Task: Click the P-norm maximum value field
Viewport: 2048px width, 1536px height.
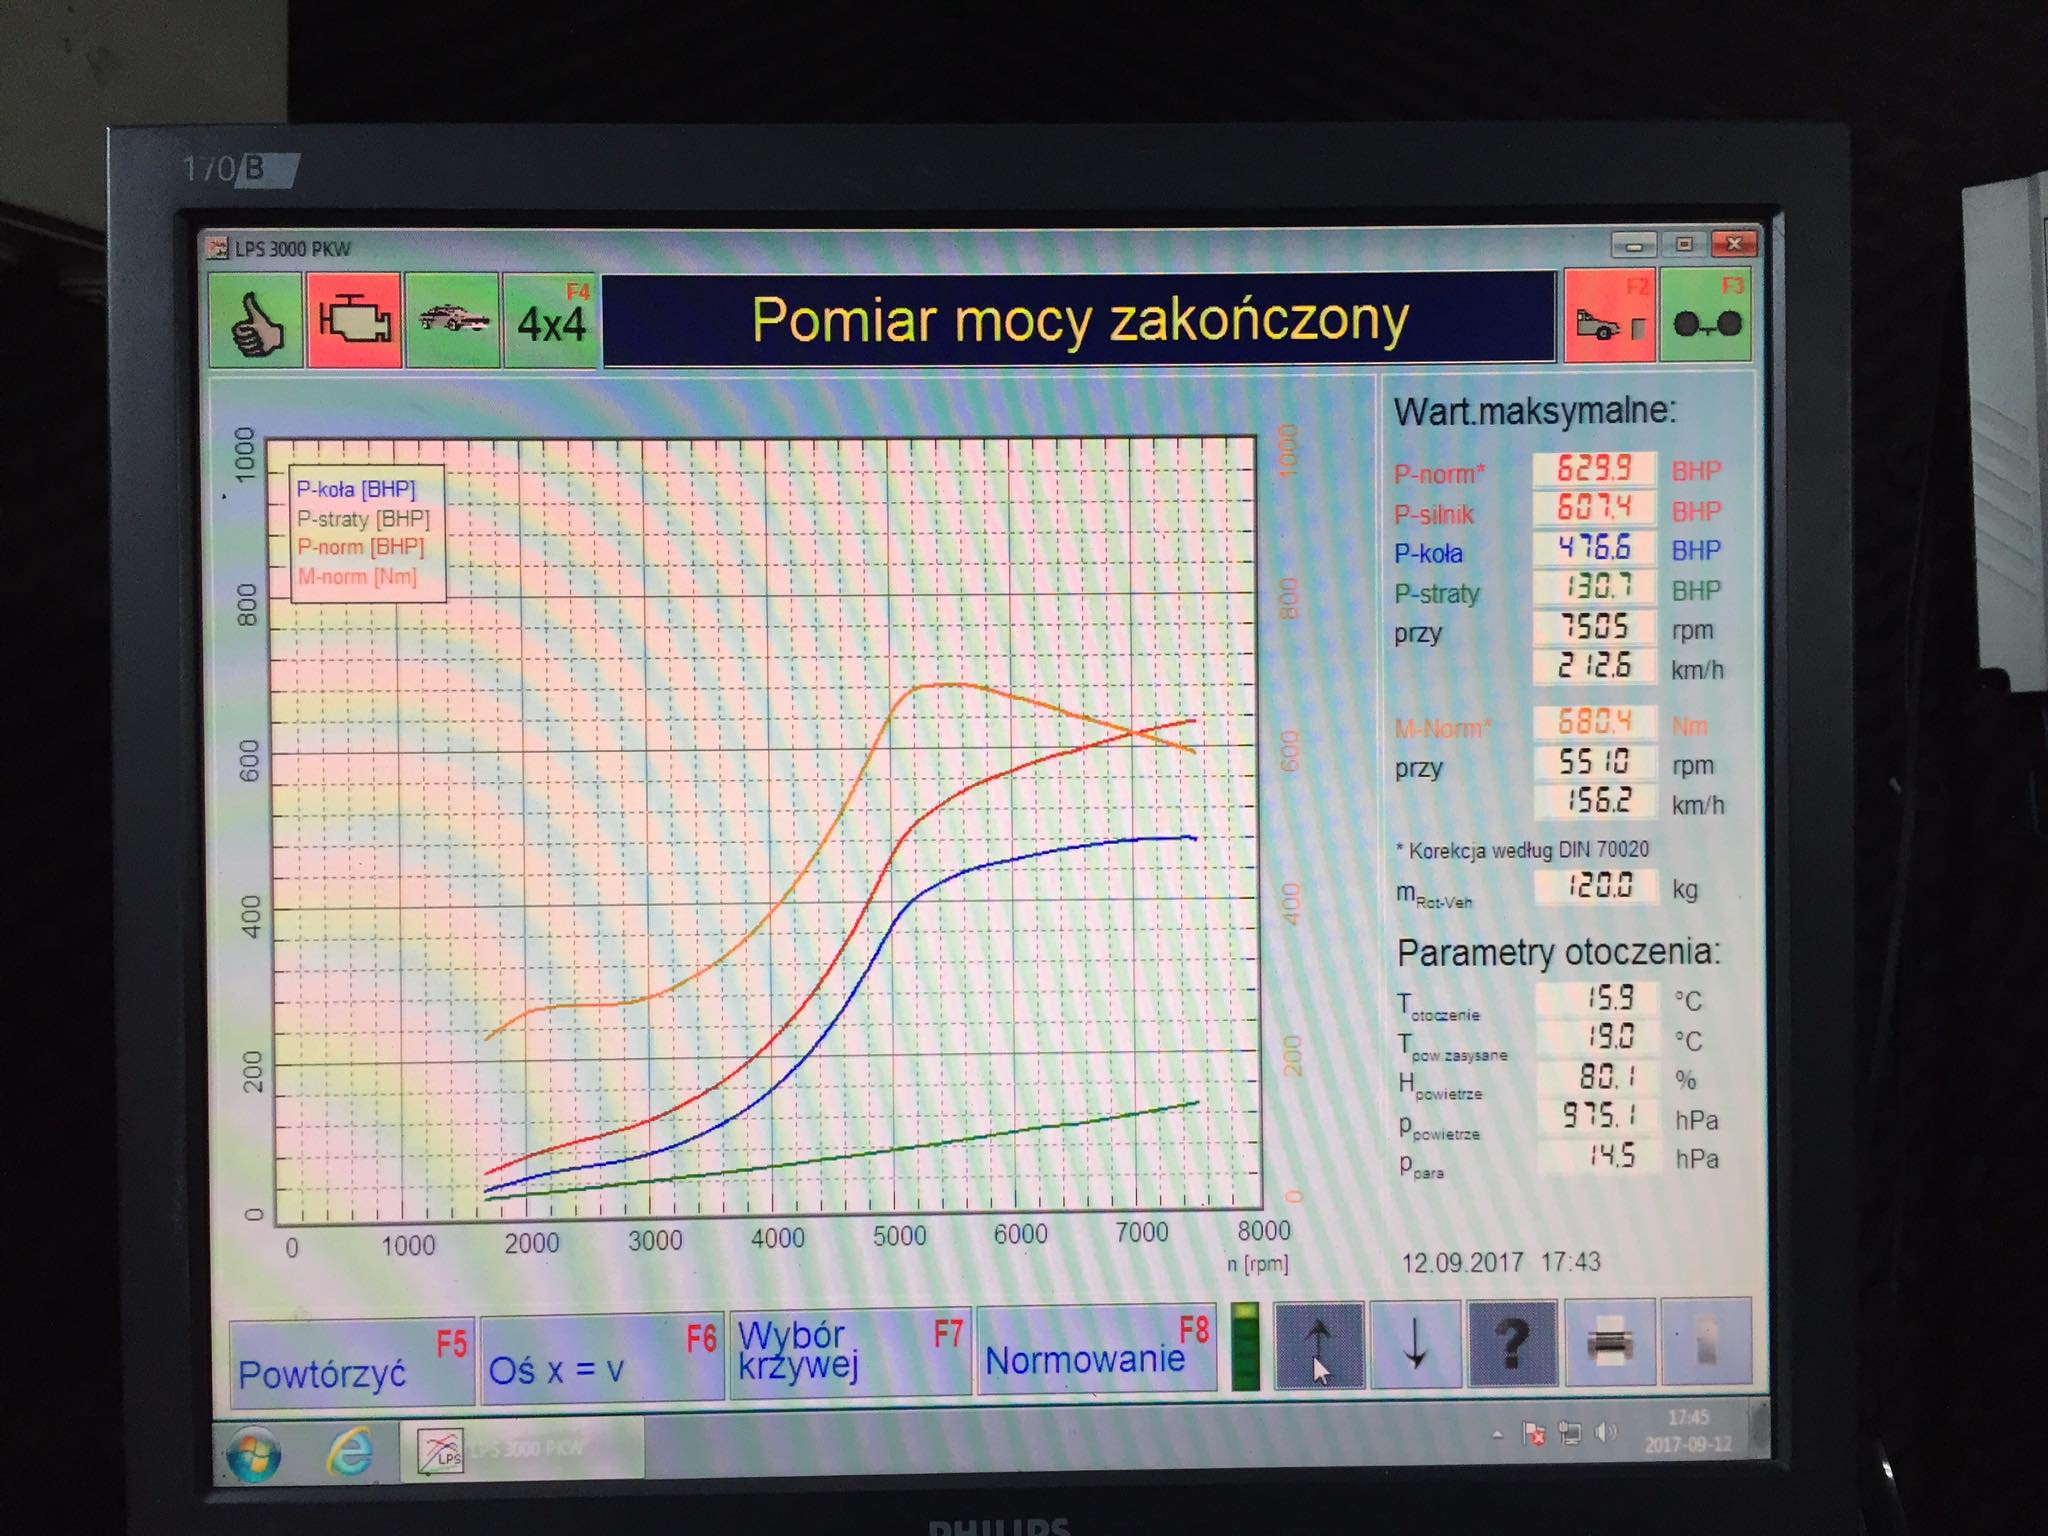Action: coord(1594,468)
